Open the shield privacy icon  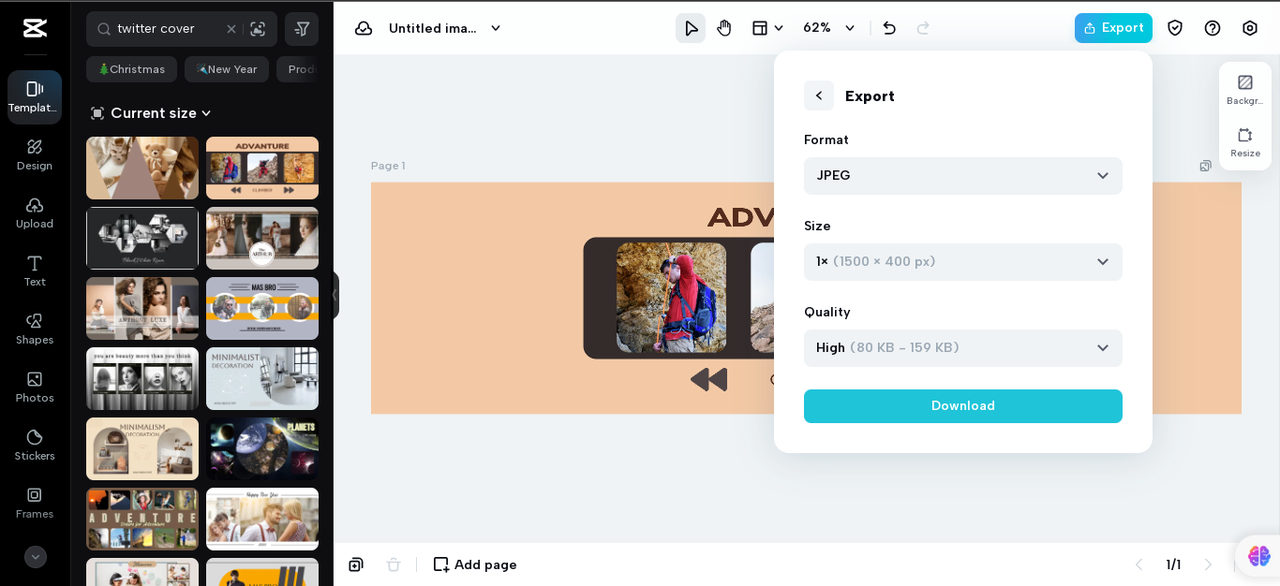click(1175, 28)
